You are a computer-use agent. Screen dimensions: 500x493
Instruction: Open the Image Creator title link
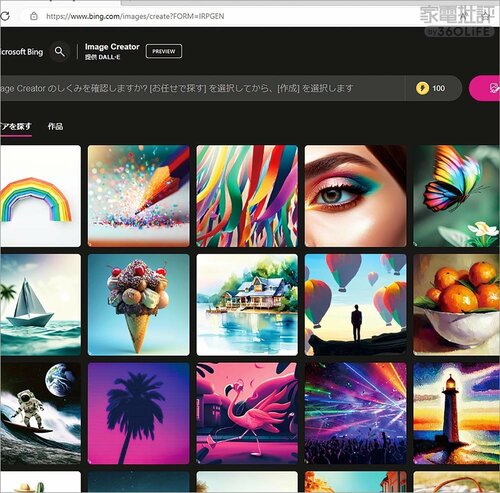112,47
